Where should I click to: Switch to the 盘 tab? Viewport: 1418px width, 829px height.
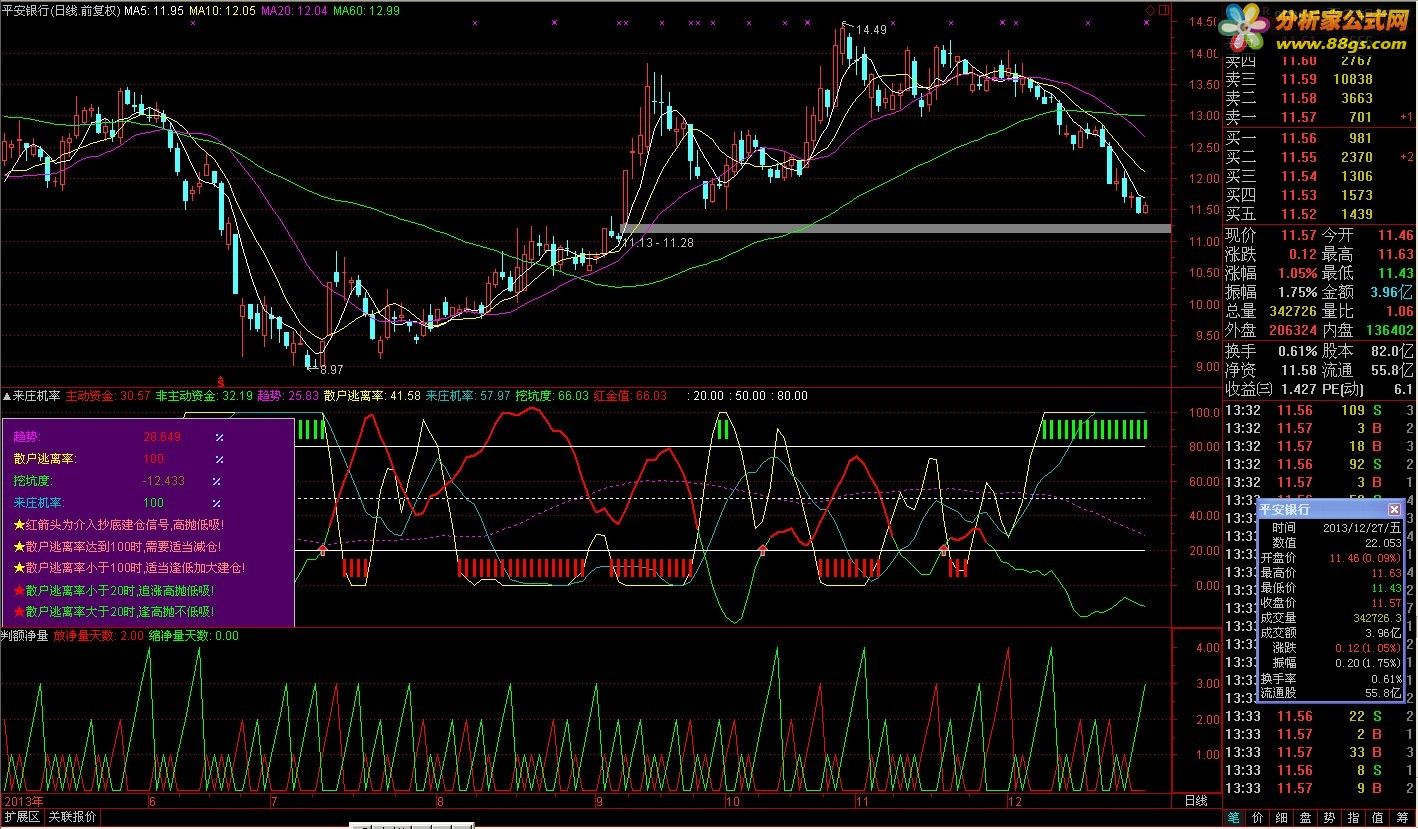1304,818
